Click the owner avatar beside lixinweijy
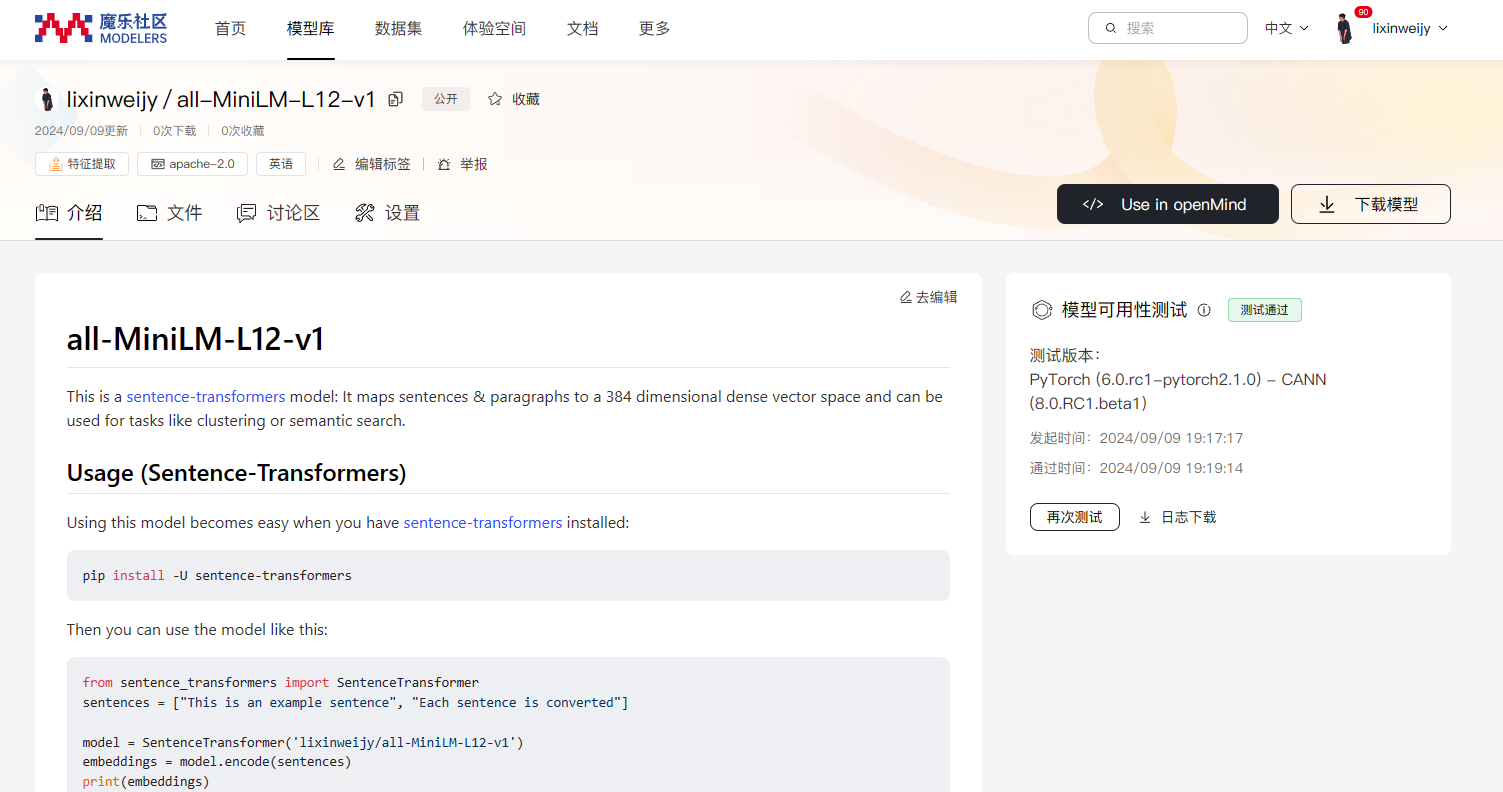 click(x=46, y=99)
